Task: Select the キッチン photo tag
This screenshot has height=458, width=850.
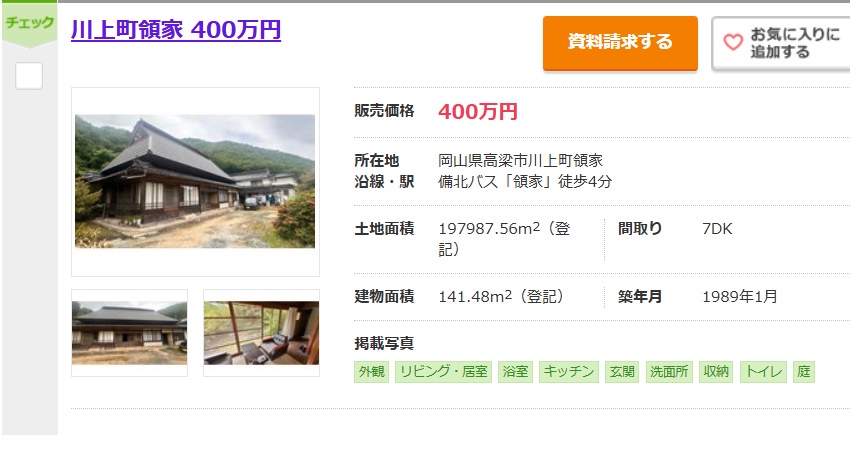Action: coord(569,372)
